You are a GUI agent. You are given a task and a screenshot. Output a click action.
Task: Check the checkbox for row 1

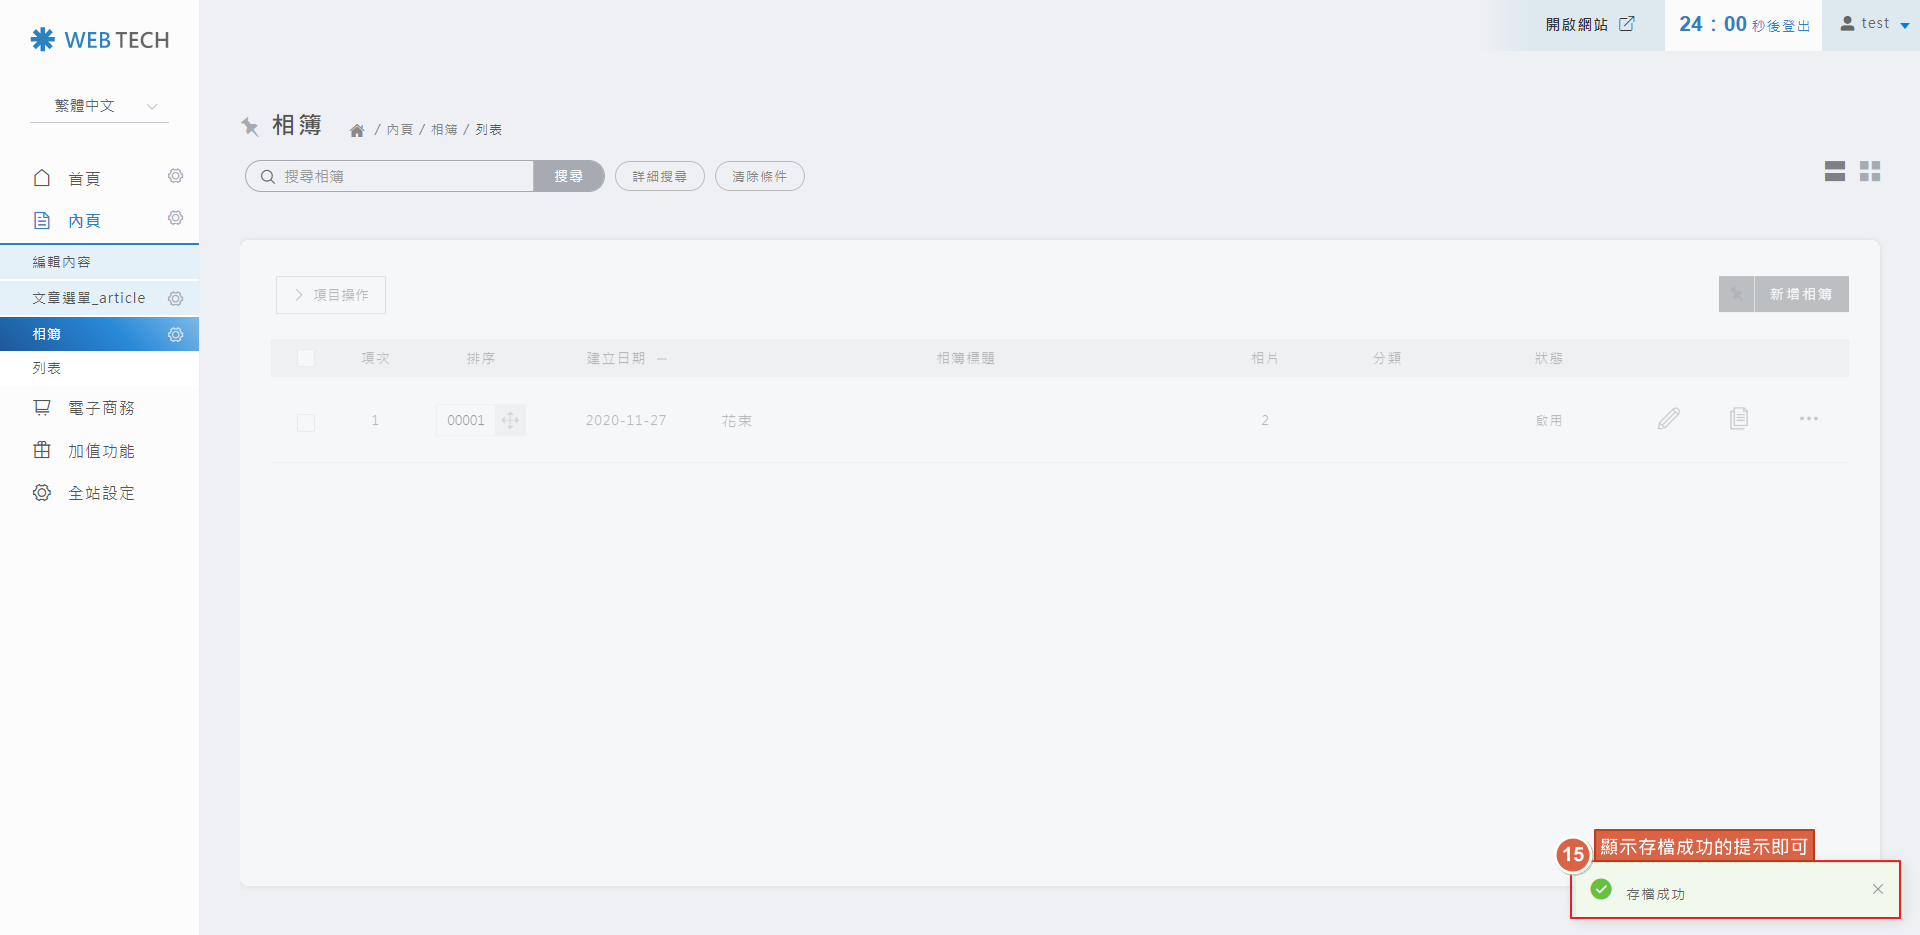click(306, 422)
